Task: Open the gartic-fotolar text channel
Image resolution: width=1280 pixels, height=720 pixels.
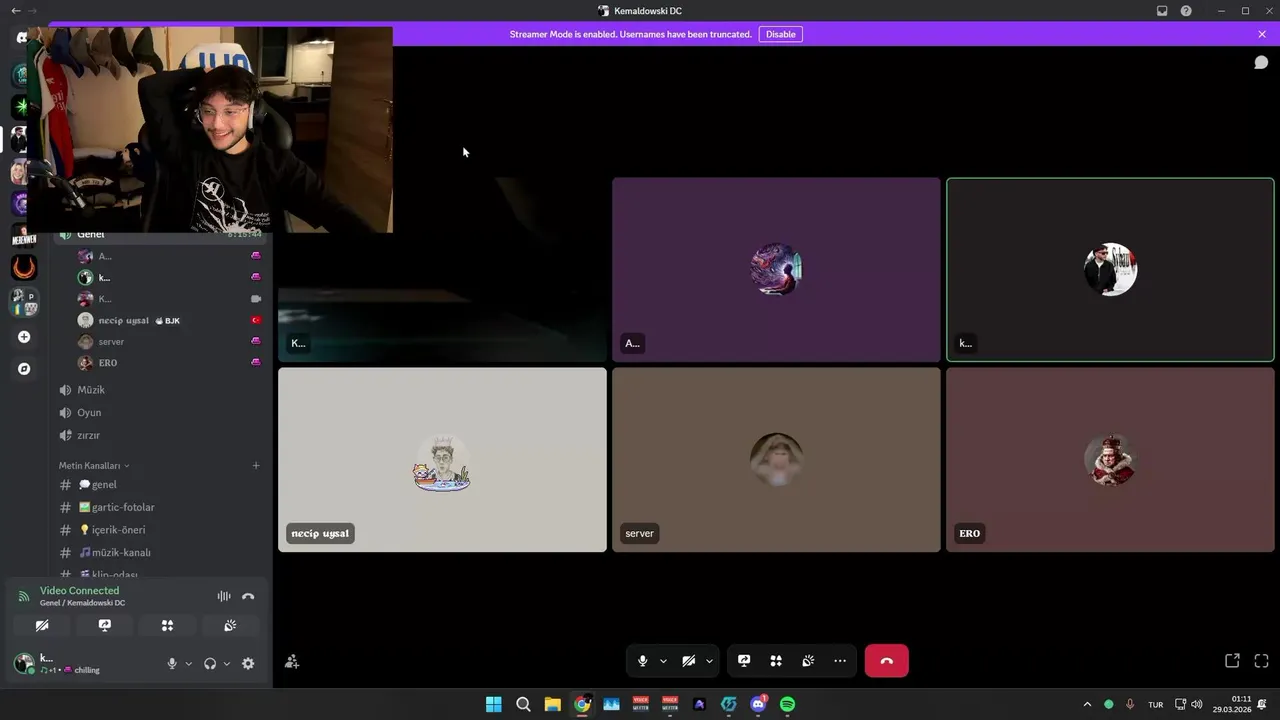Action: [160, 507]
